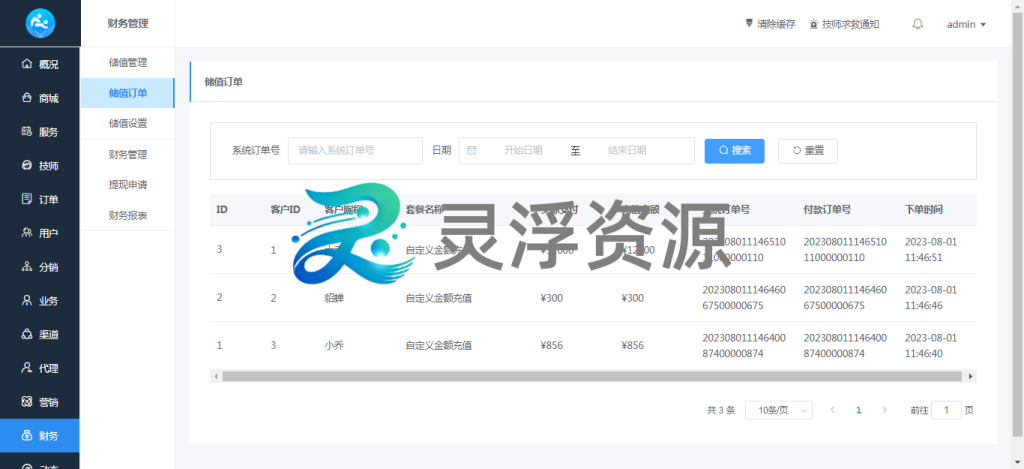This screenshot has height=469, width=1024.
Task: Click the horizontal scrollbar right arrow
Action: click(x=971, y=376)
